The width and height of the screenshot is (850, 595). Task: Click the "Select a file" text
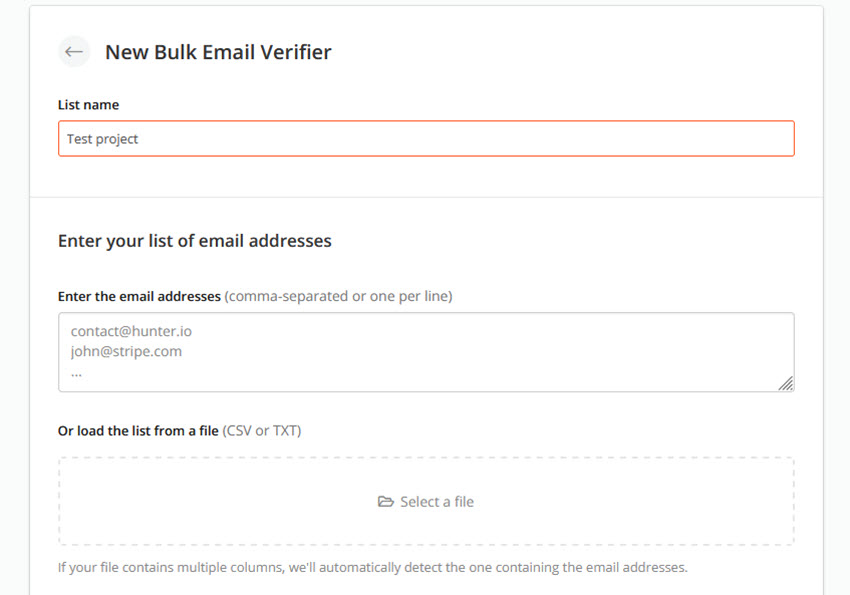tap(437, 502)
